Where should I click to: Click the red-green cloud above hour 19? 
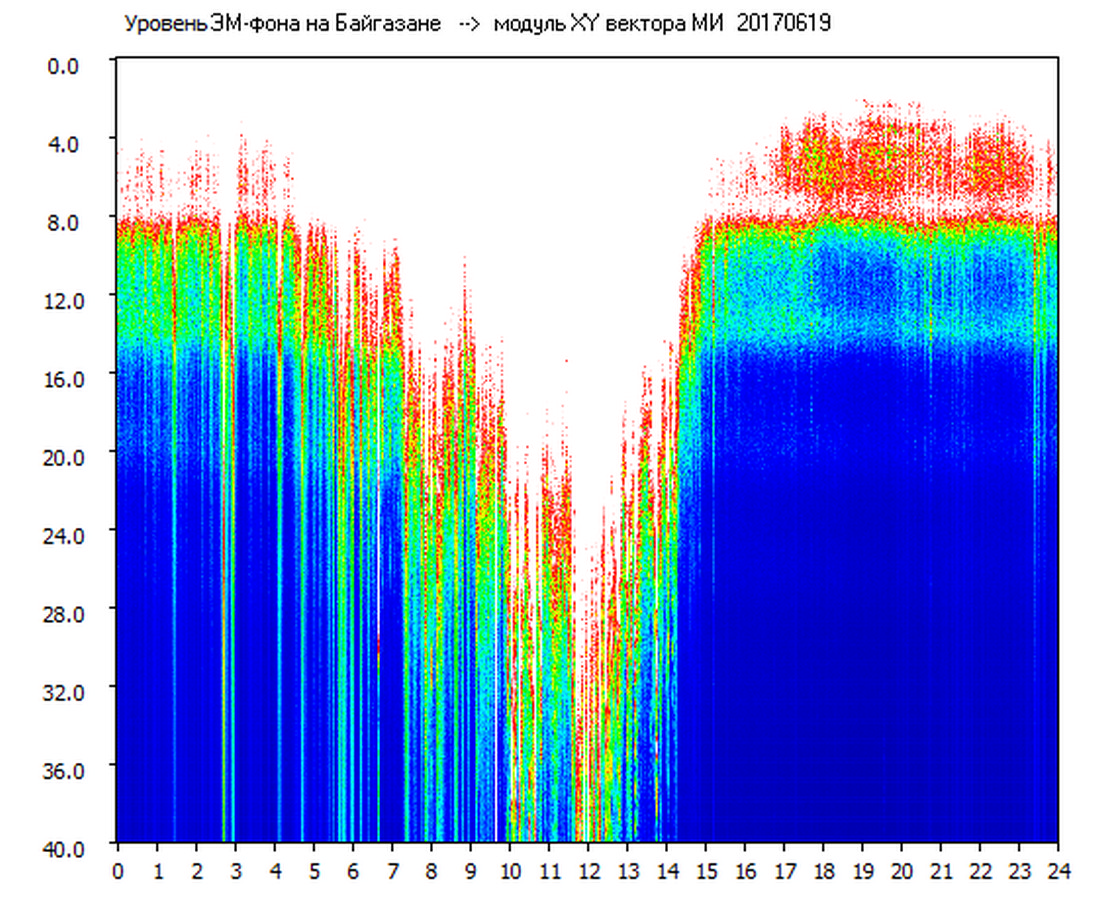tap(865, 160)
